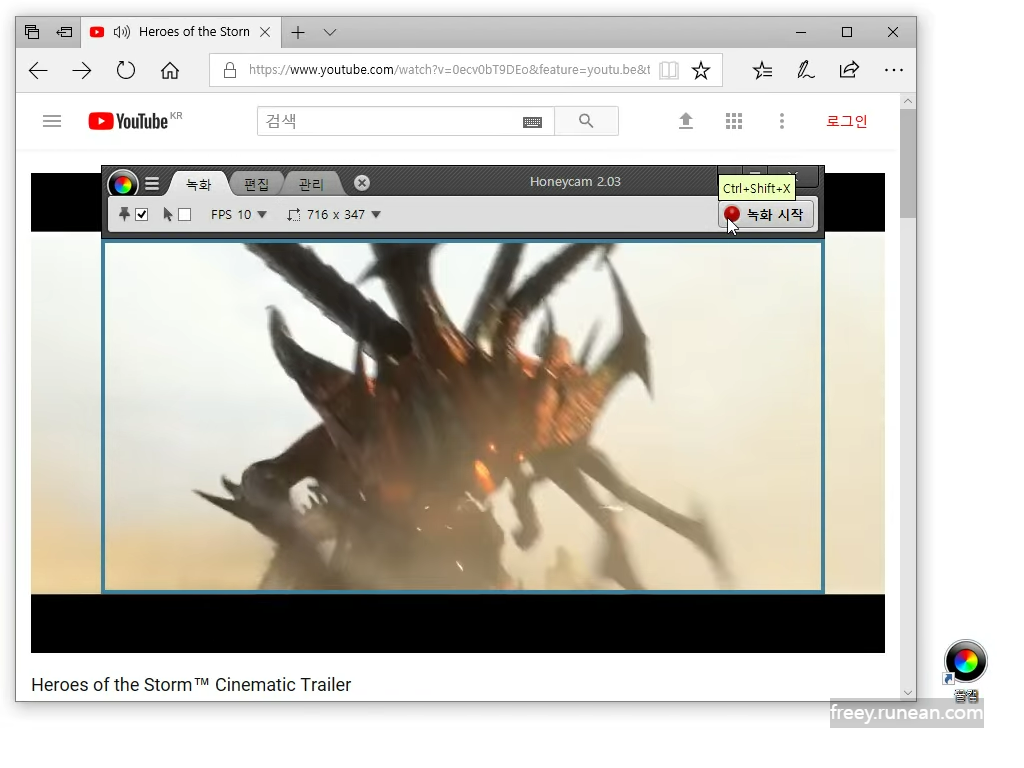This screenshot has height=768, width=1024.
Task: Go back in Edge browser
Action: (39, 71)
